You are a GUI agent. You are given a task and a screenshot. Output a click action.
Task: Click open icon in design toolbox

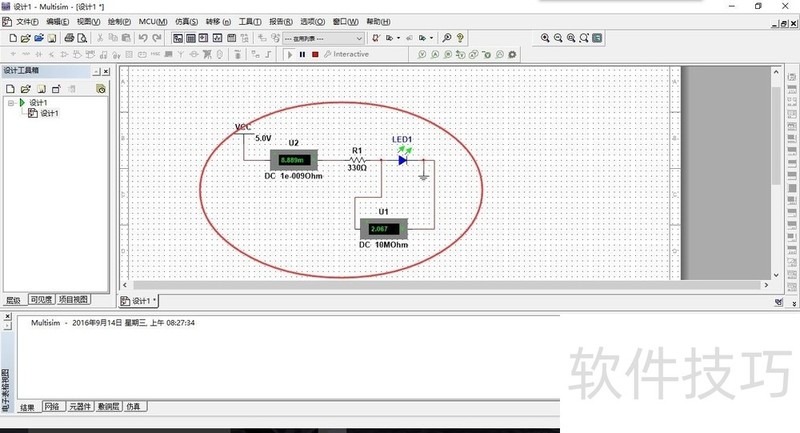[26, 89]
